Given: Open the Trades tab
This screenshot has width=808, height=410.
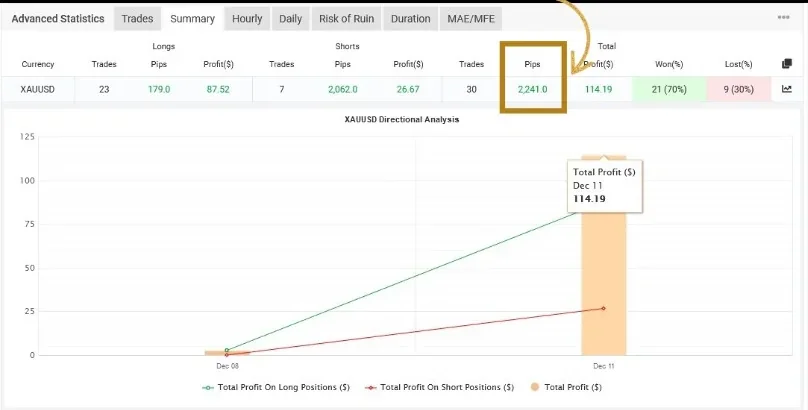Looking at the screenshot, I should [x=137, y=19].
